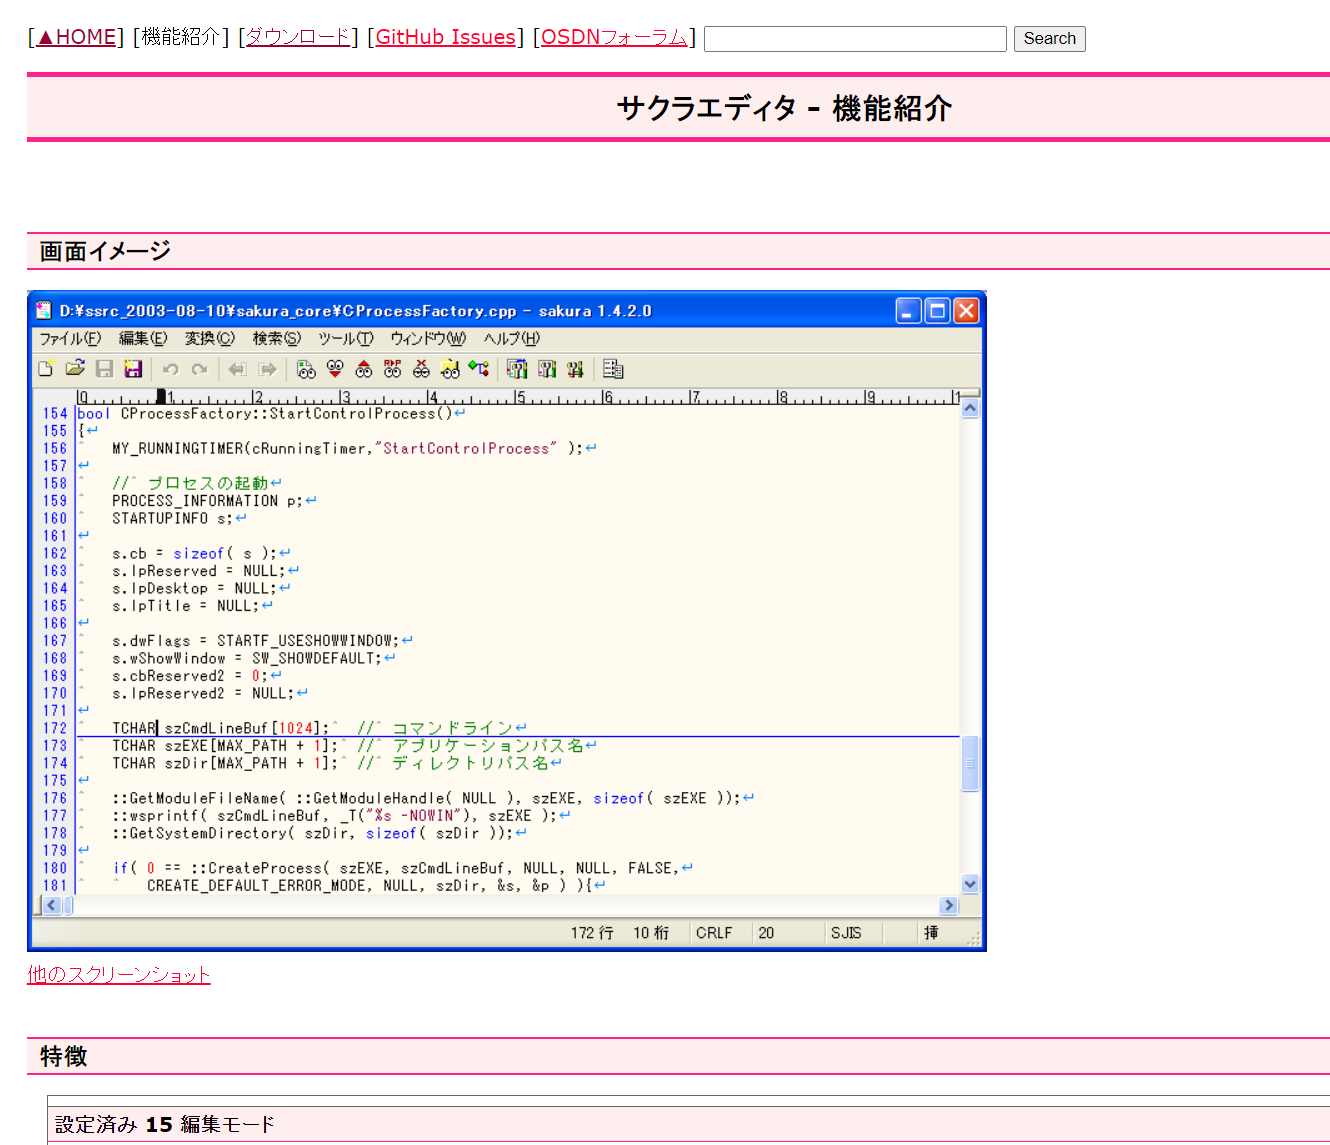Open the ファイル(F) menu
Image resolution: width=1330 pixels, height=1145 pixels.
coord(70,338)
